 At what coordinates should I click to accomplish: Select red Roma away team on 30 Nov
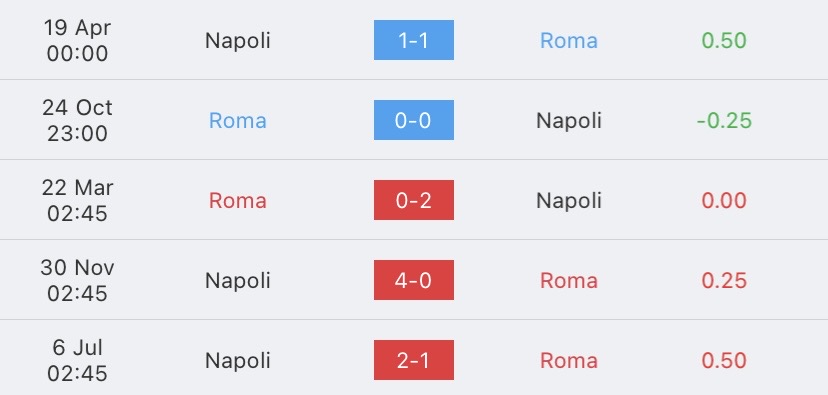point(569,280)
